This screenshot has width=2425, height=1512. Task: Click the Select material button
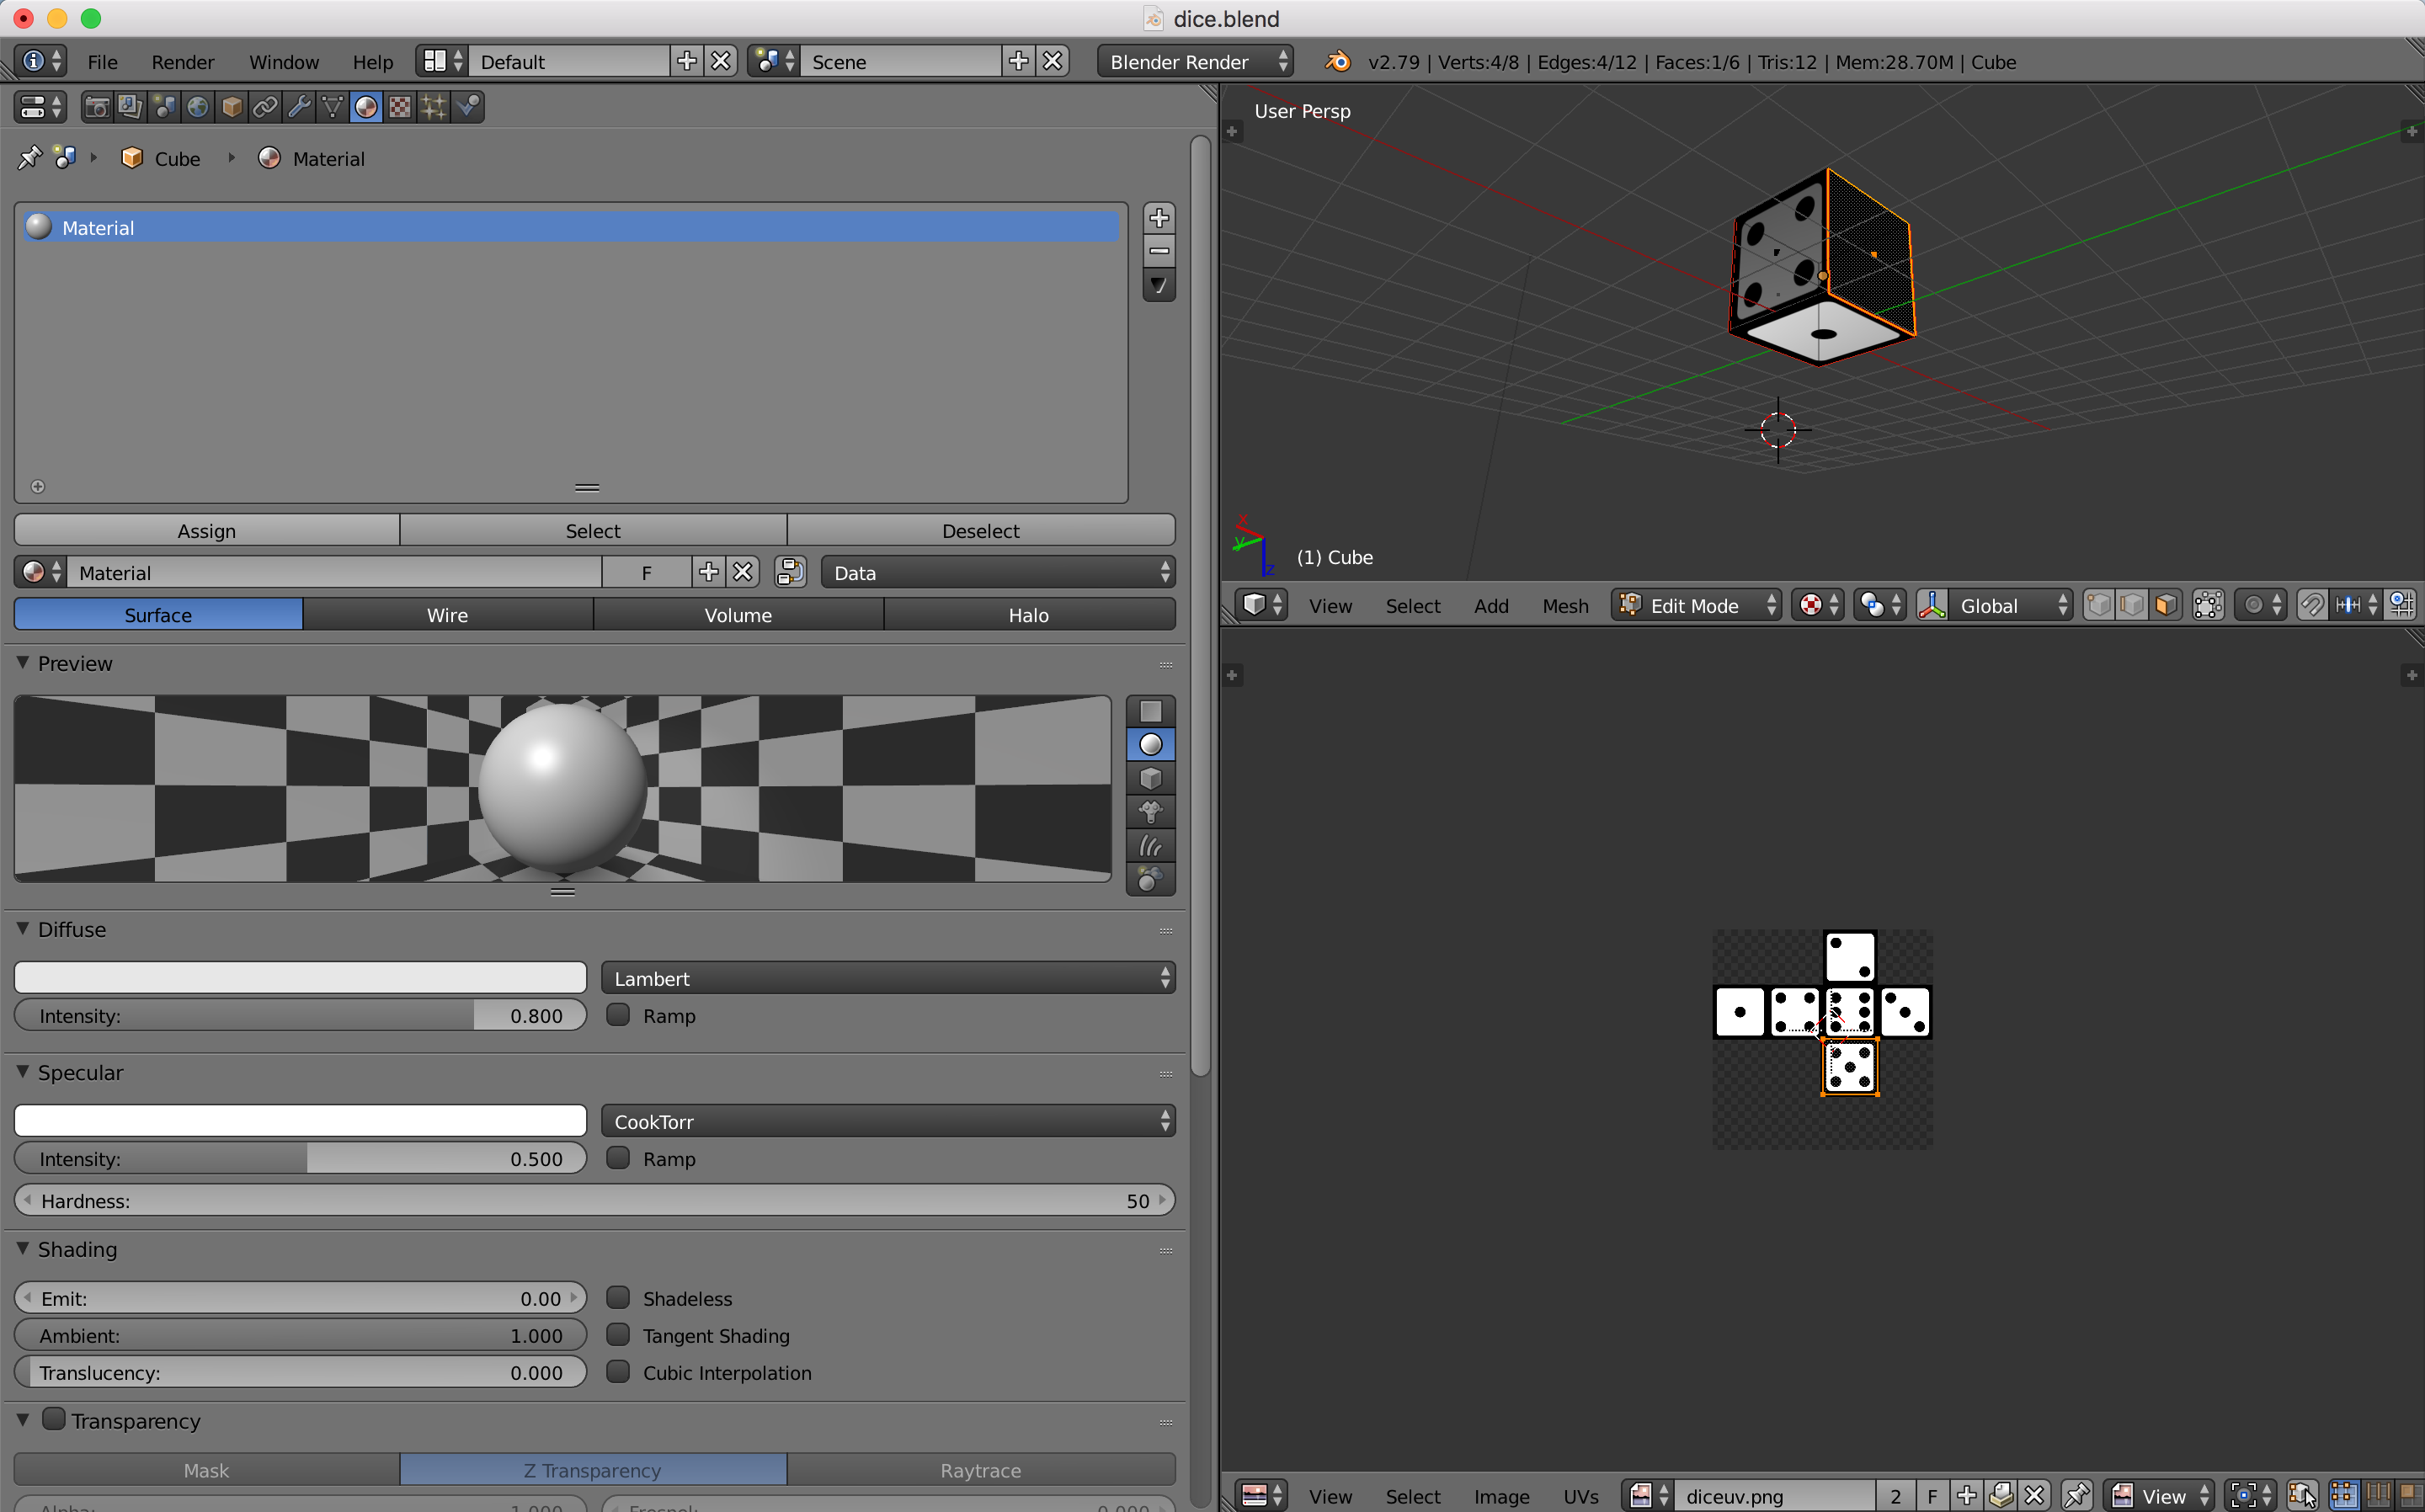pos(593,530)
